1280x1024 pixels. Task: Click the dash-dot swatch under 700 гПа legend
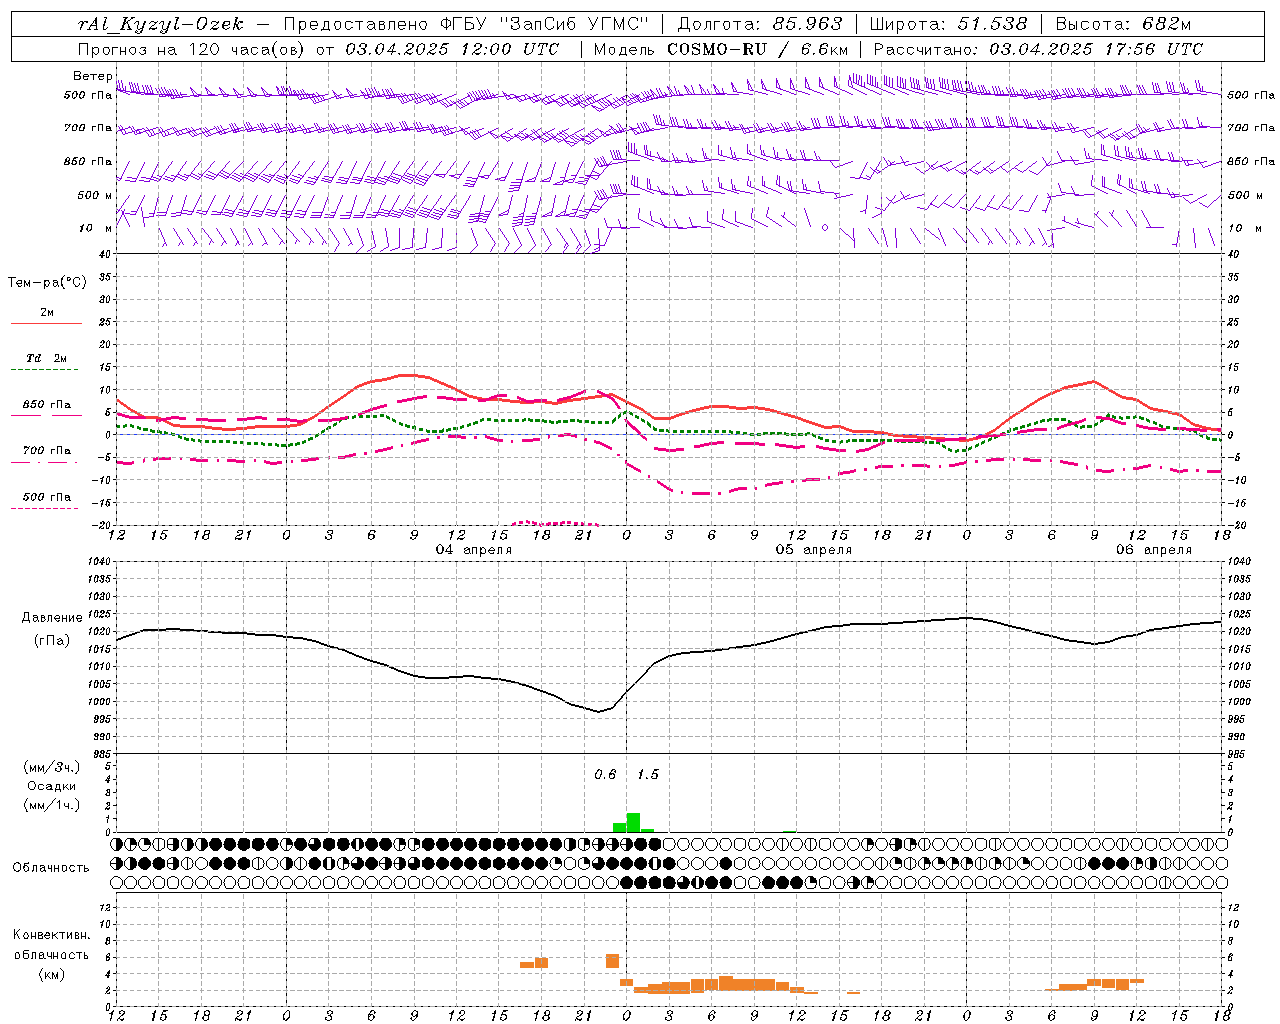pyautogui.click(x=44, y=463)
